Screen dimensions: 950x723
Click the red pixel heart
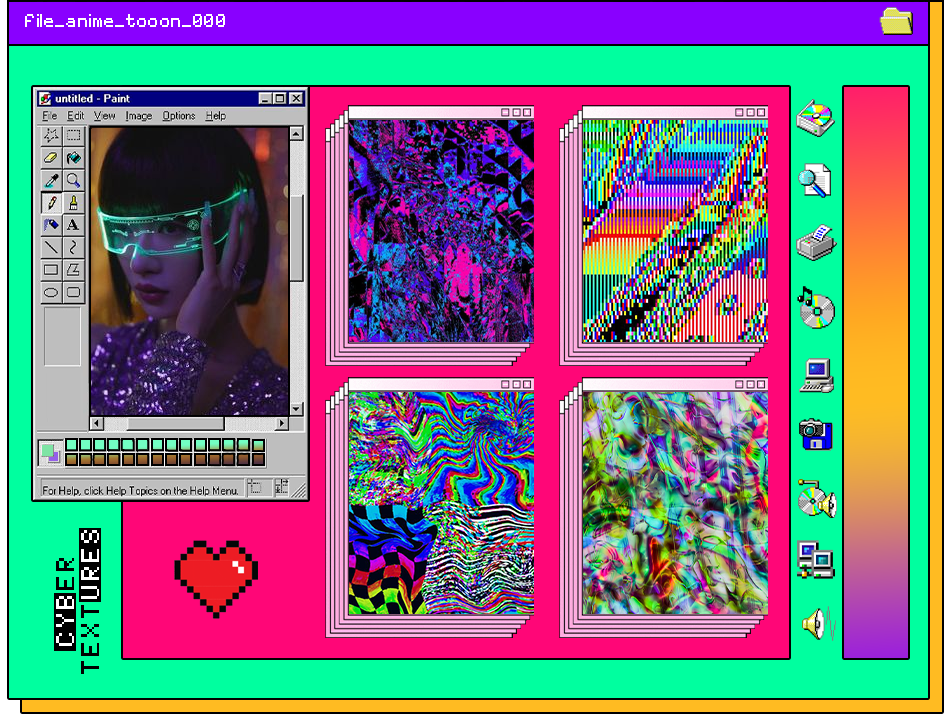pos(216,579)
